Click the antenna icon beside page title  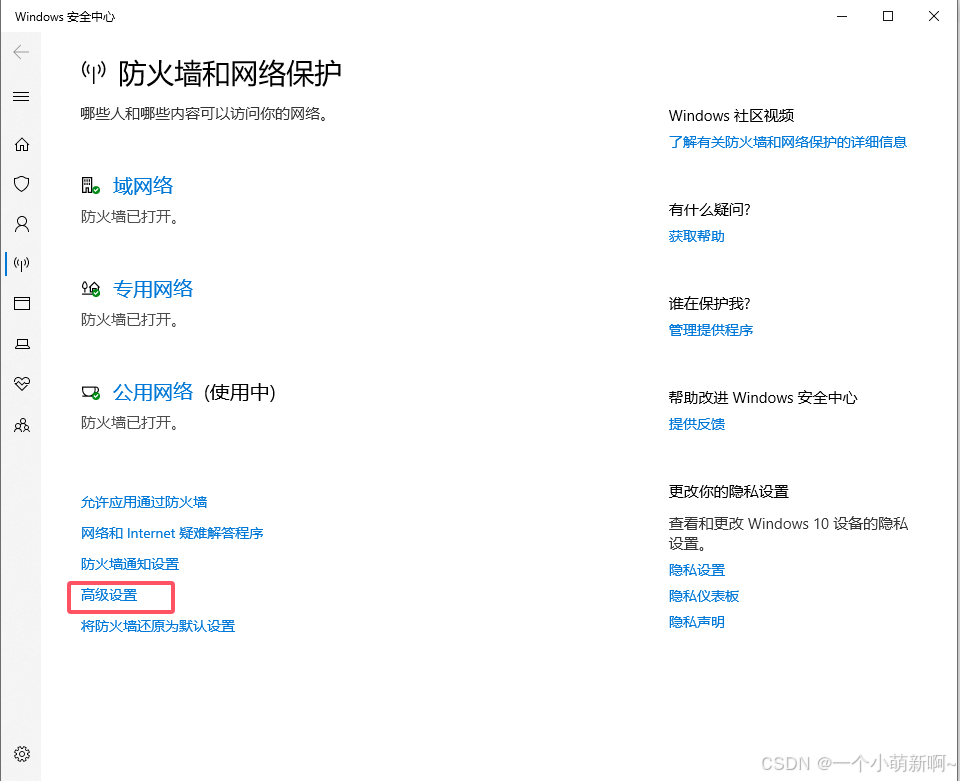point(94,72)
